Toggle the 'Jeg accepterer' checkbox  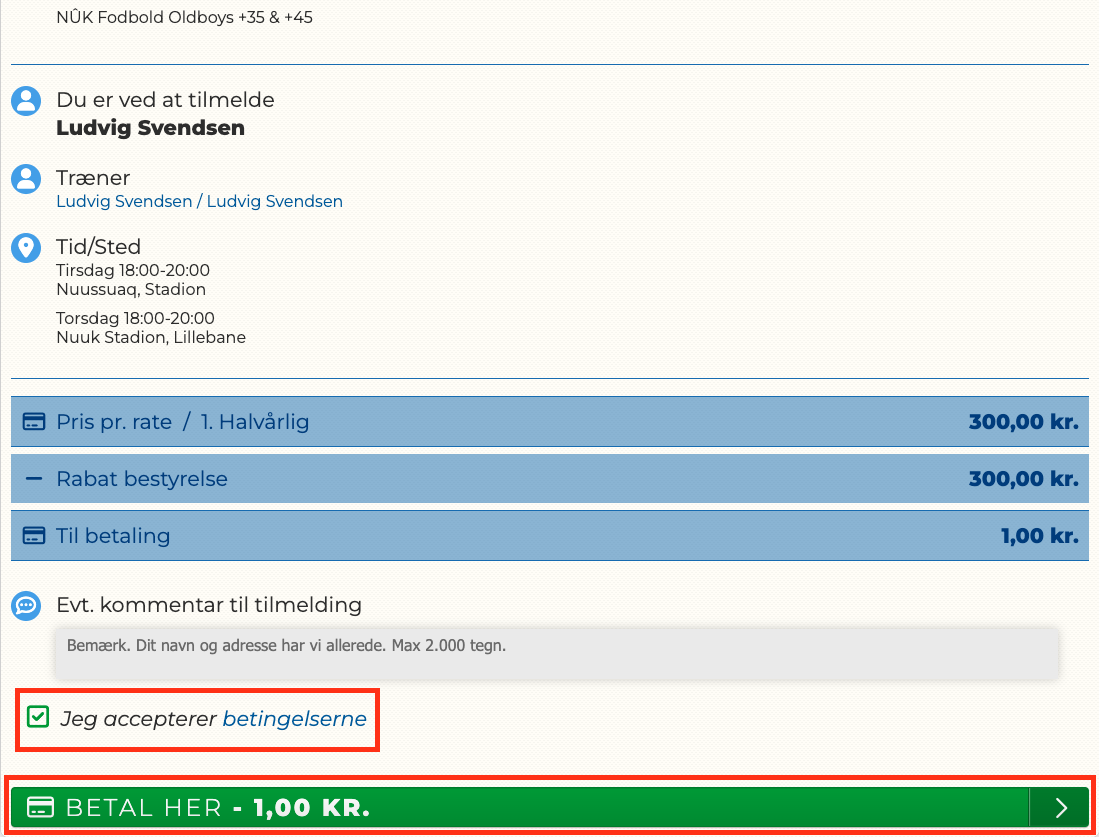(38, 717)
